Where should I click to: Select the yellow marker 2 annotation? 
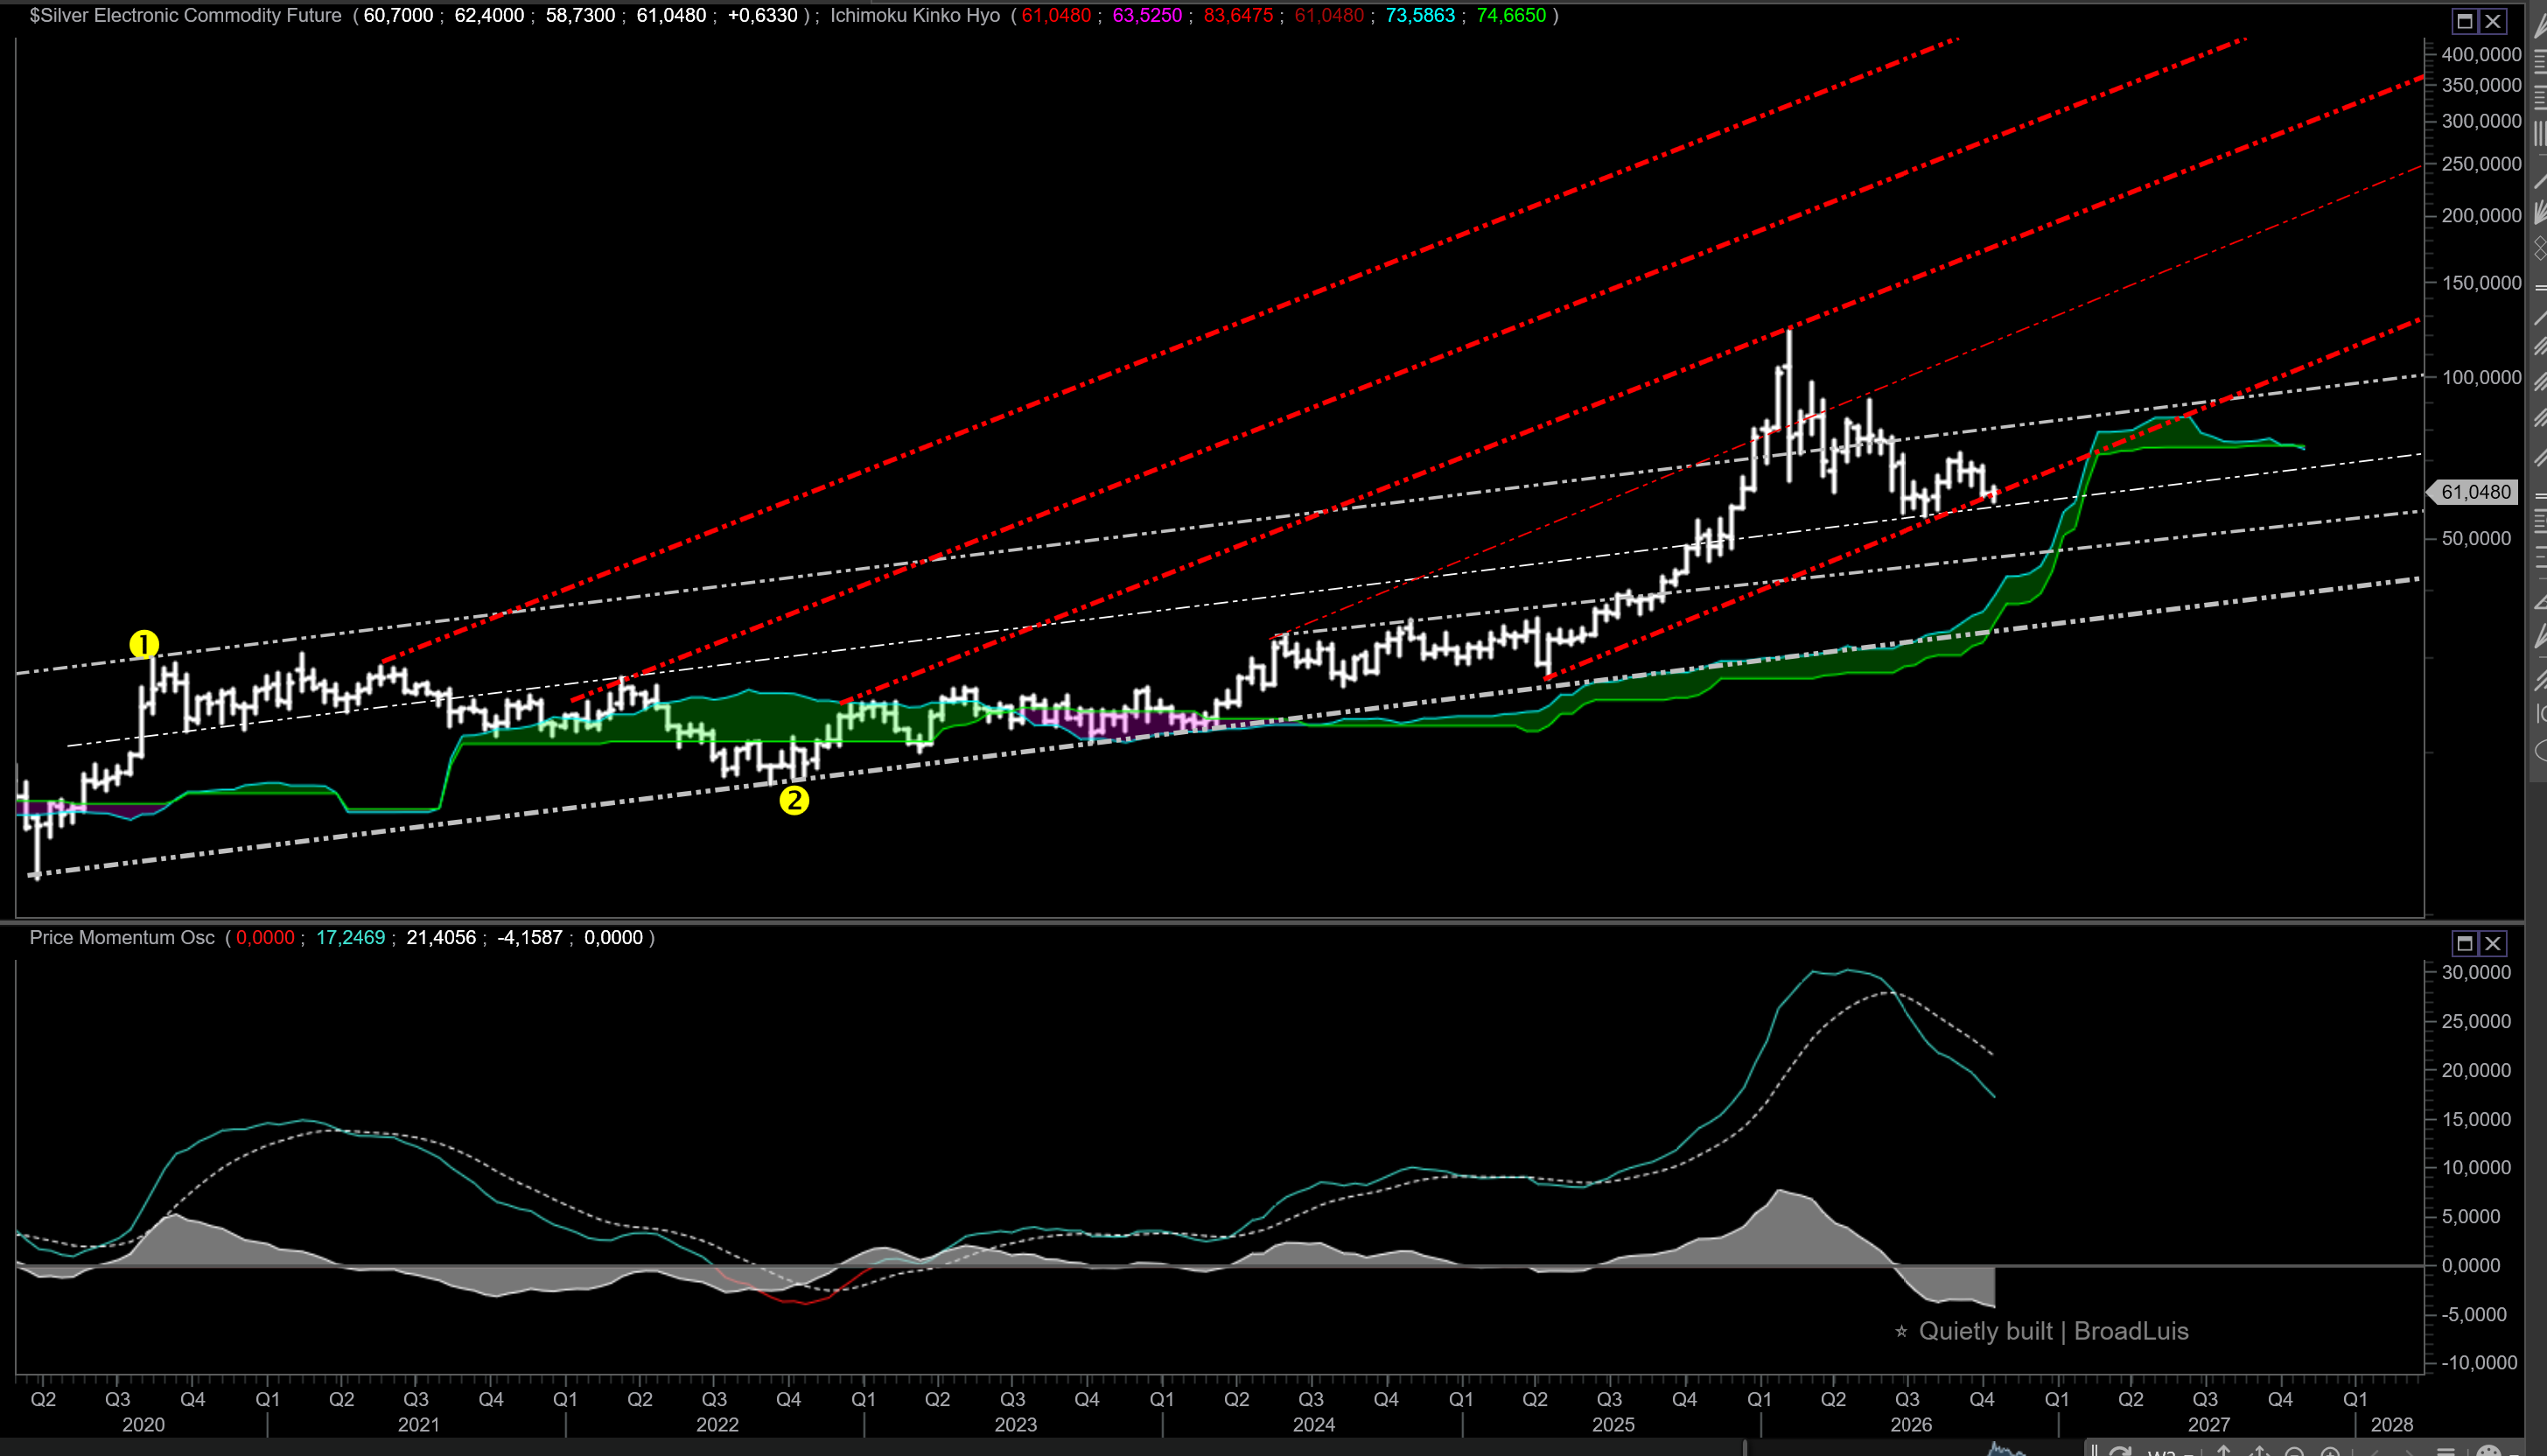click(x=794, y=800)
